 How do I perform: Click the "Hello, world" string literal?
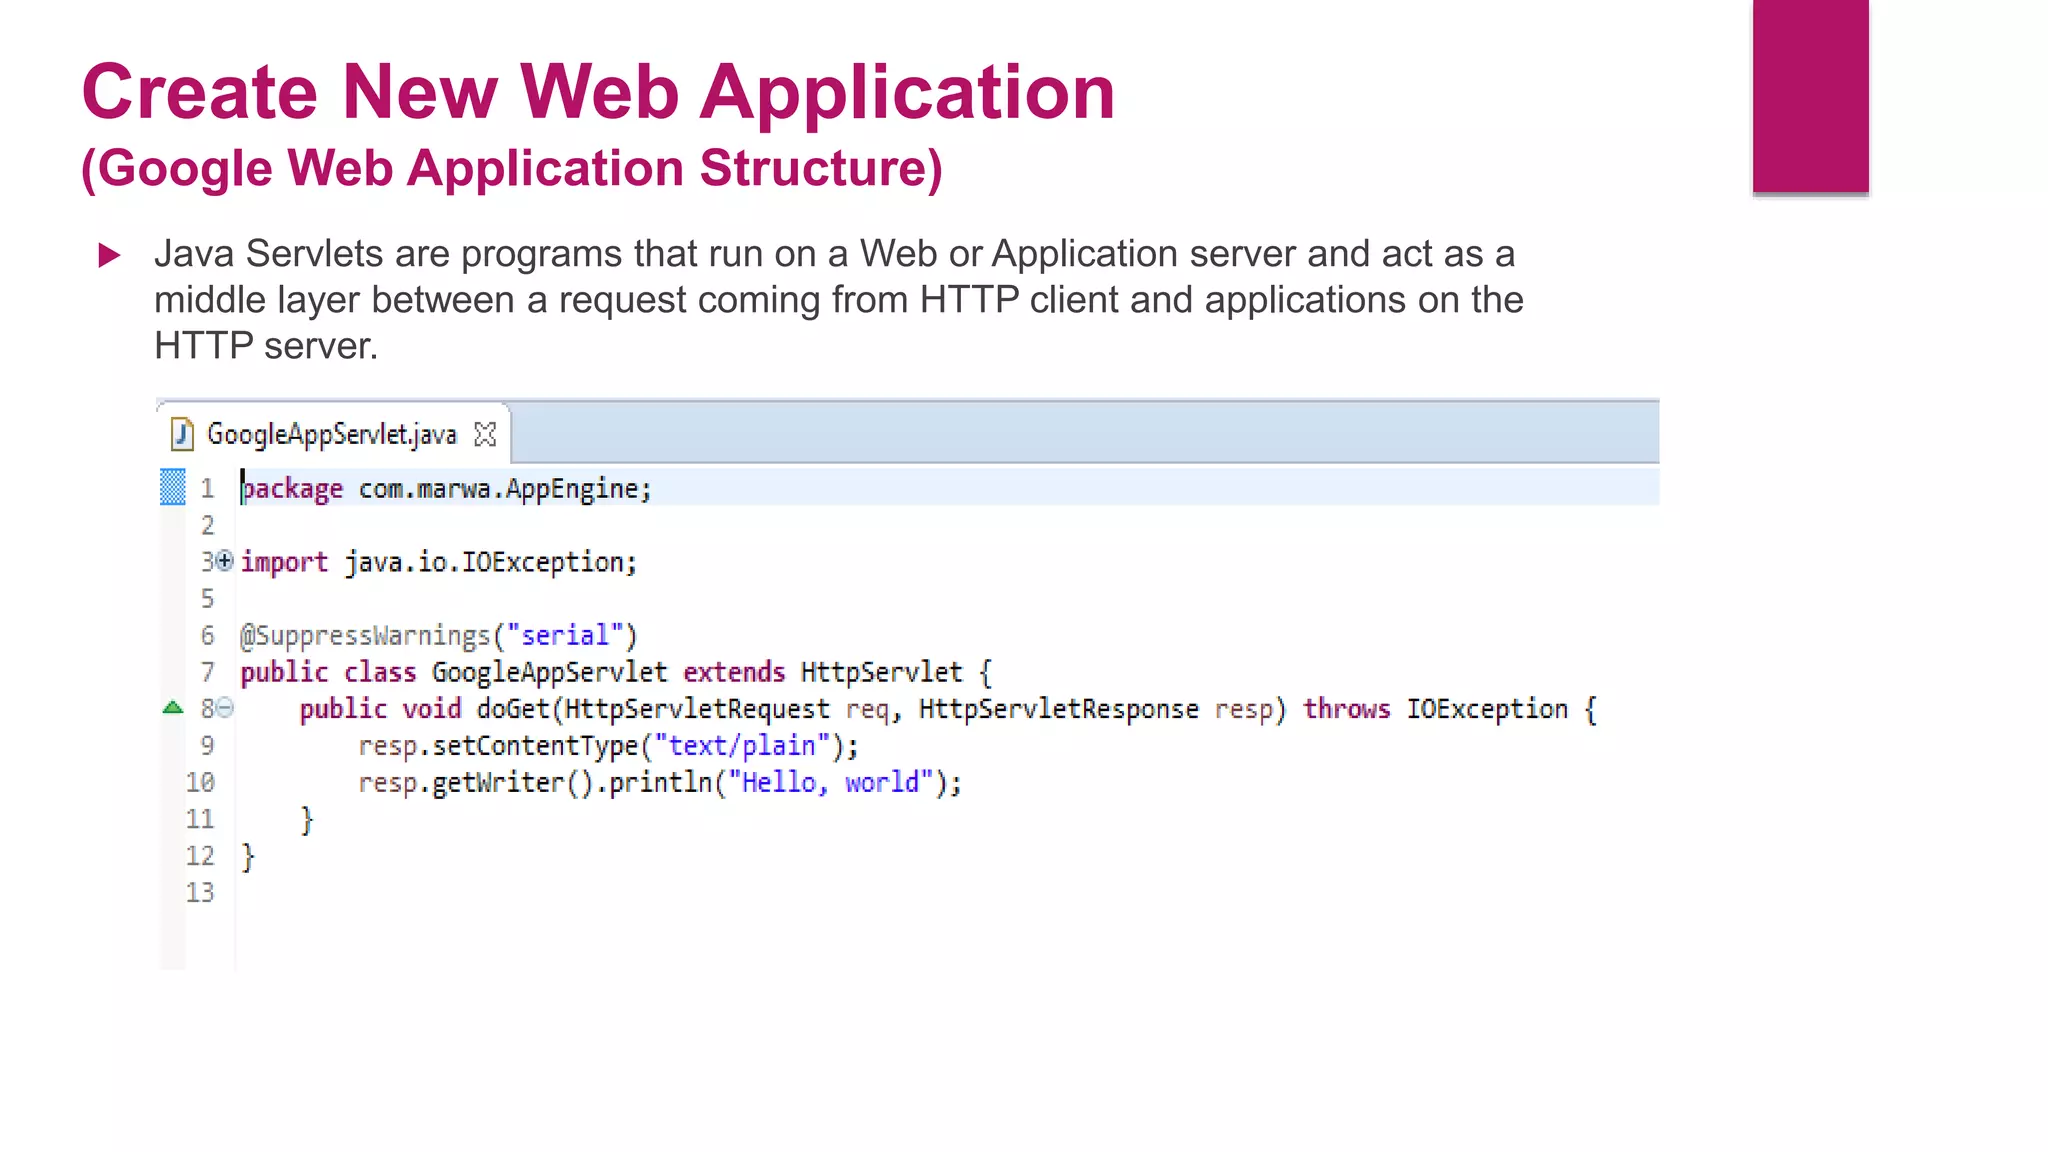point(830,782)
